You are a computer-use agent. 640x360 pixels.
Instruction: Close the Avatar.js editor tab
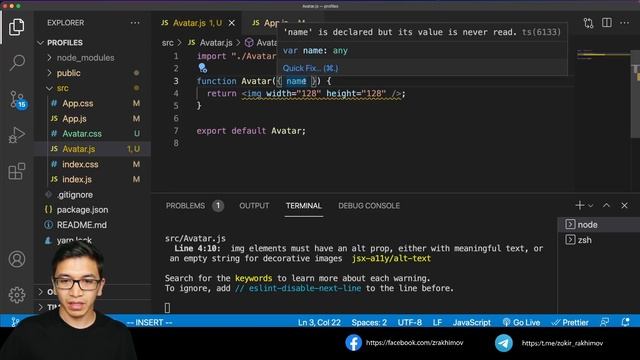(231, 23)
